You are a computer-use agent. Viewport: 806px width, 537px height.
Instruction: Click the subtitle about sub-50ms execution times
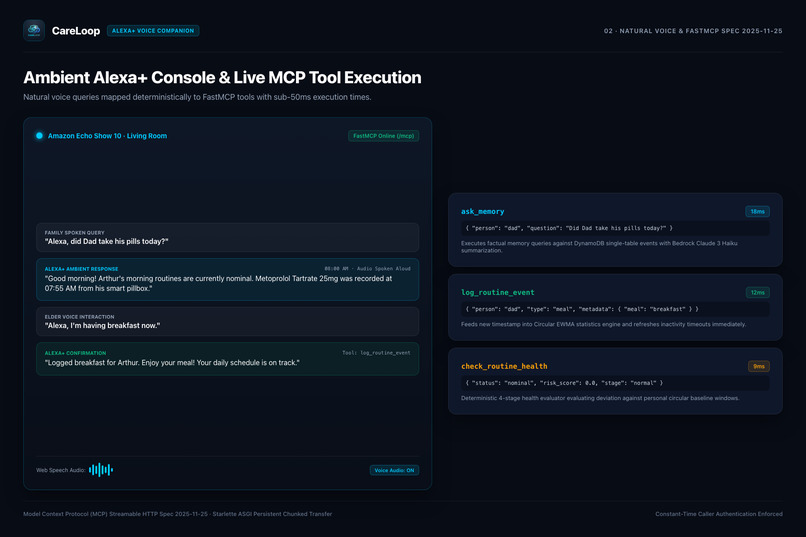(x=197, y=97)
